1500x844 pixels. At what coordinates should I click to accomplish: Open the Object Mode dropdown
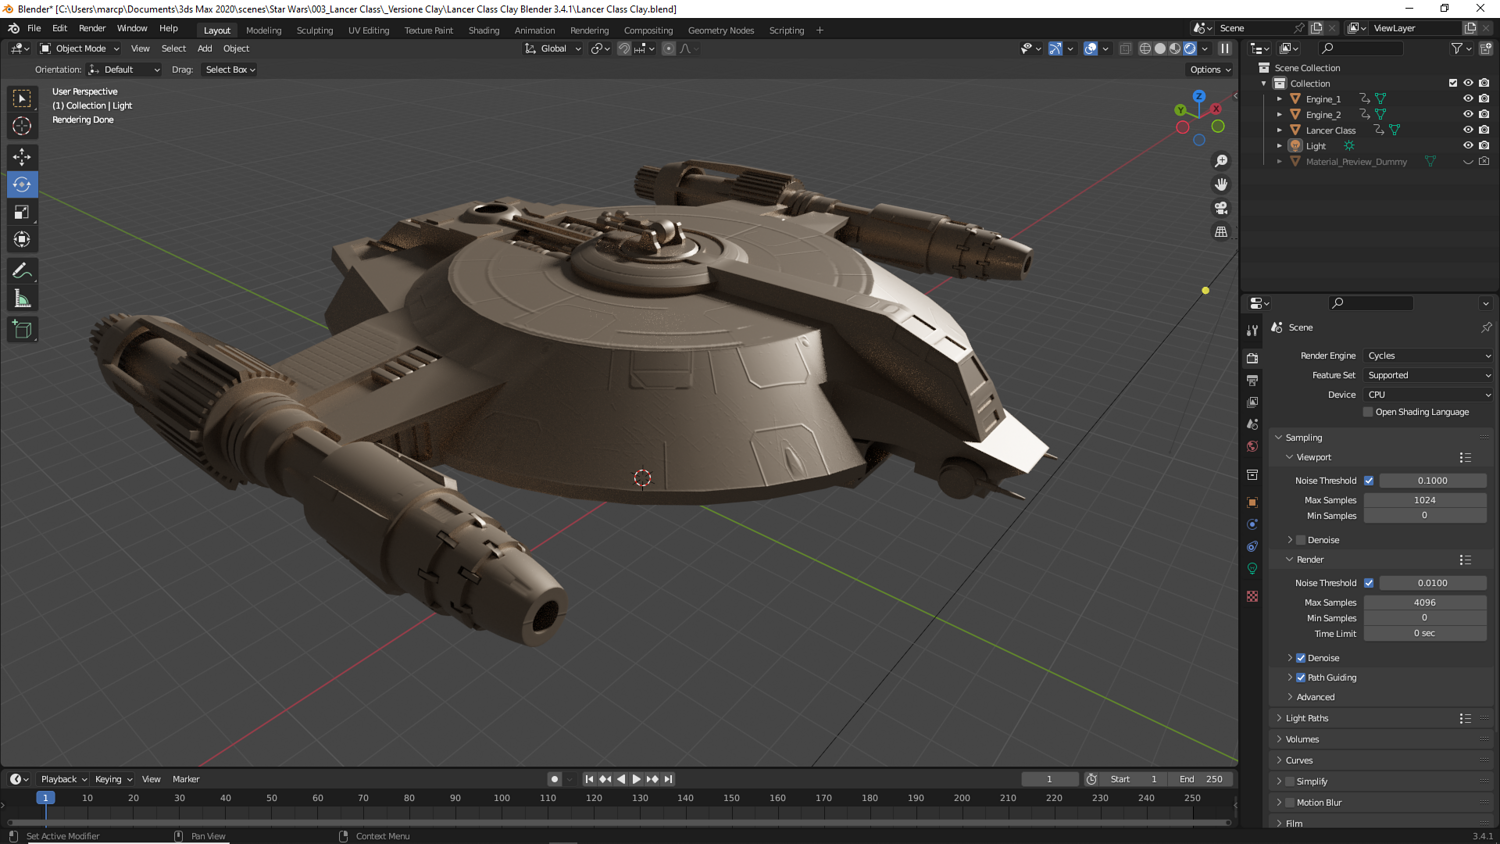point(80,48)
